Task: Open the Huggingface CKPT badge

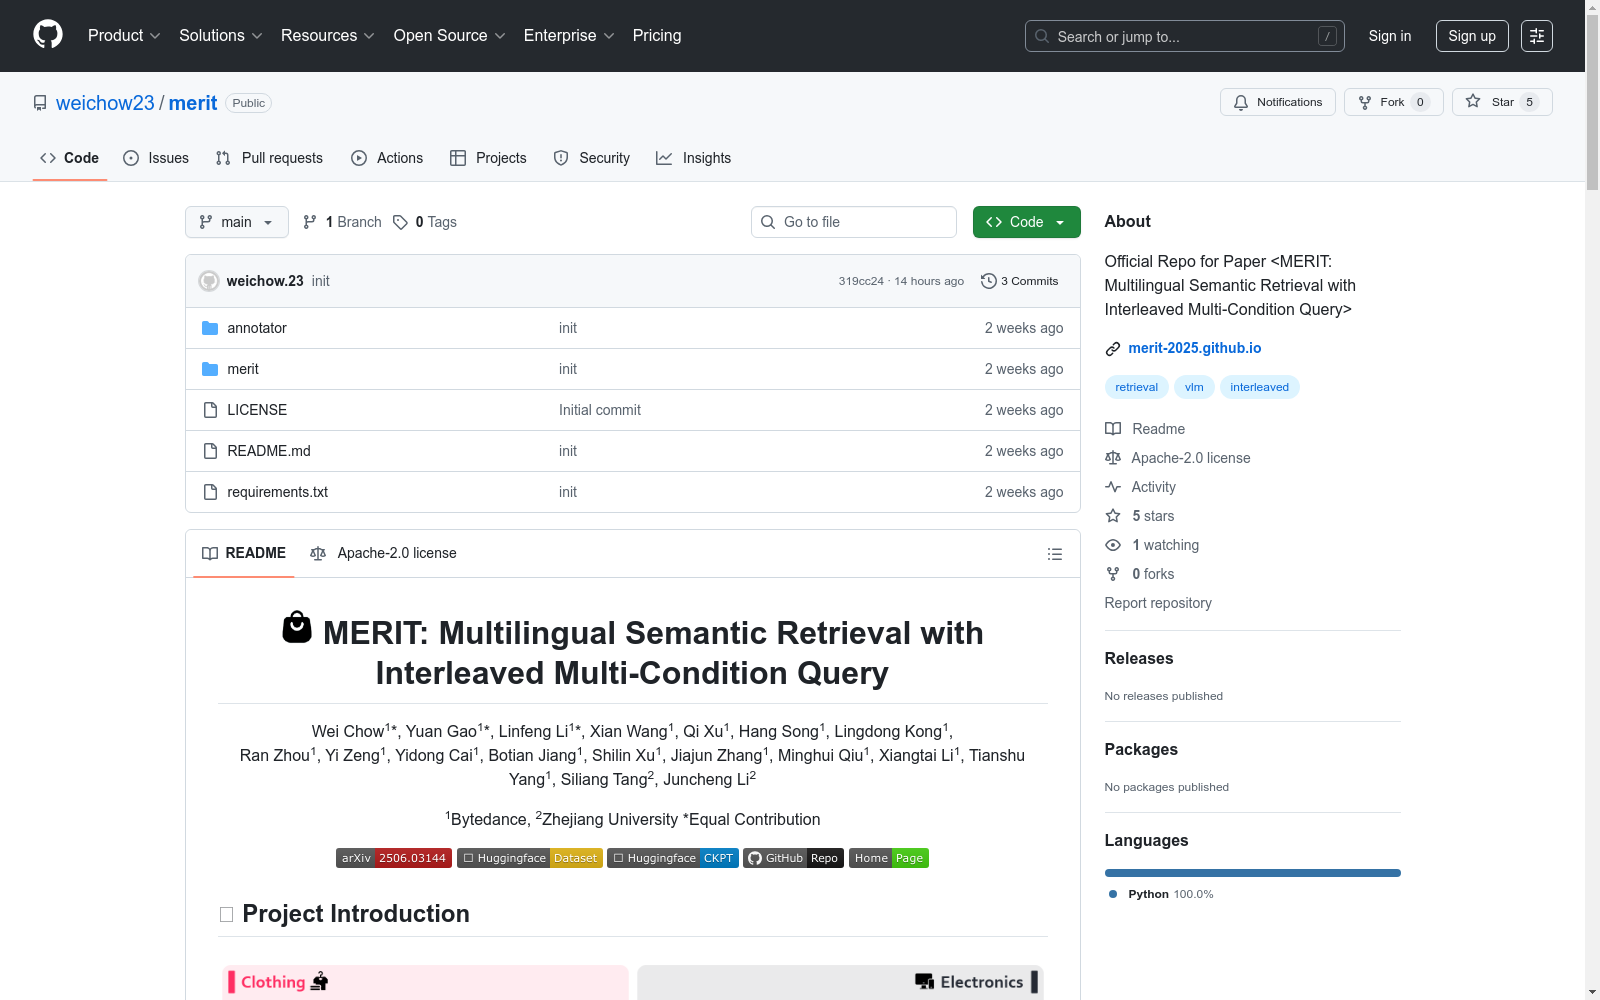Action: coord(673,858)
